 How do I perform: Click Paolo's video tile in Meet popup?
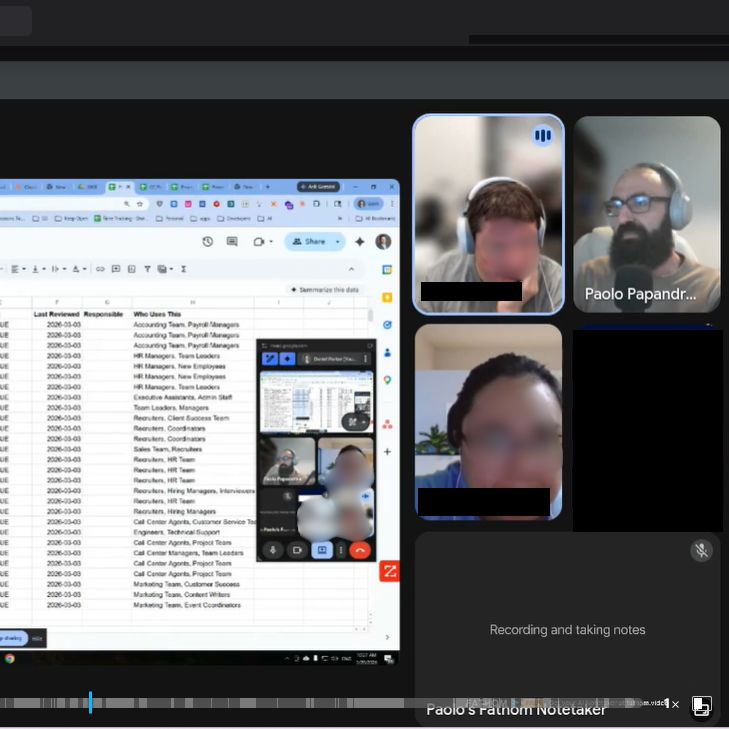pos(288,461)
